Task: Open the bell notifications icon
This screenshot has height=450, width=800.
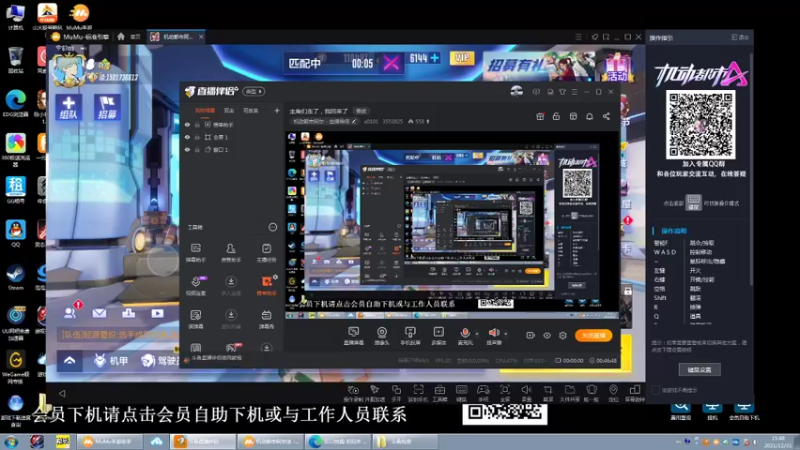Action: pos(589,116)
